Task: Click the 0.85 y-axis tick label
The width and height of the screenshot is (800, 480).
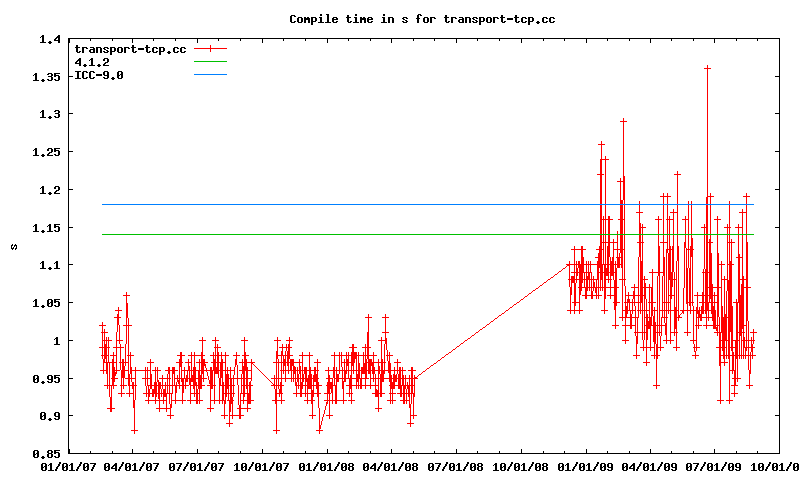Action: [x=46, y=453]
